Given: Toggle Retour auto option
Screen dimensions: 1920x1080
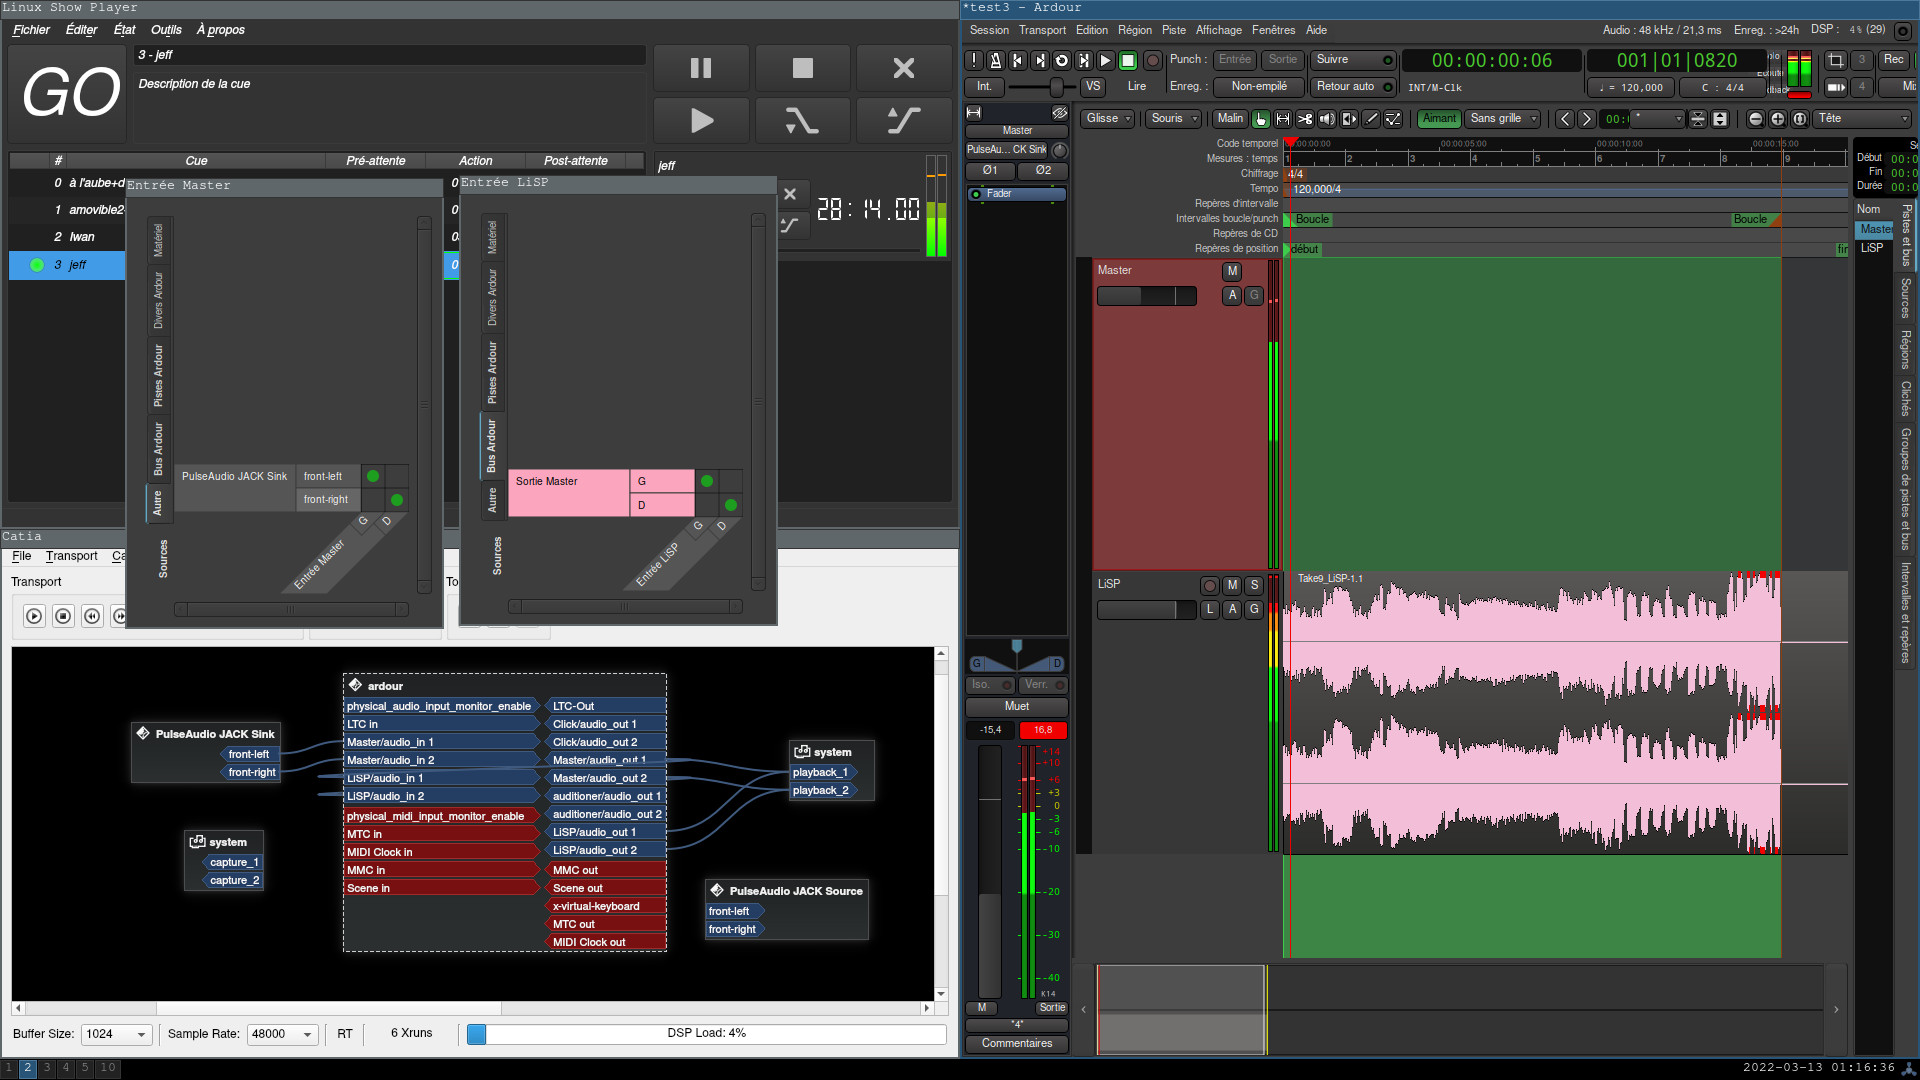Looking at the screenshot, I should [x=1352, y=87].
